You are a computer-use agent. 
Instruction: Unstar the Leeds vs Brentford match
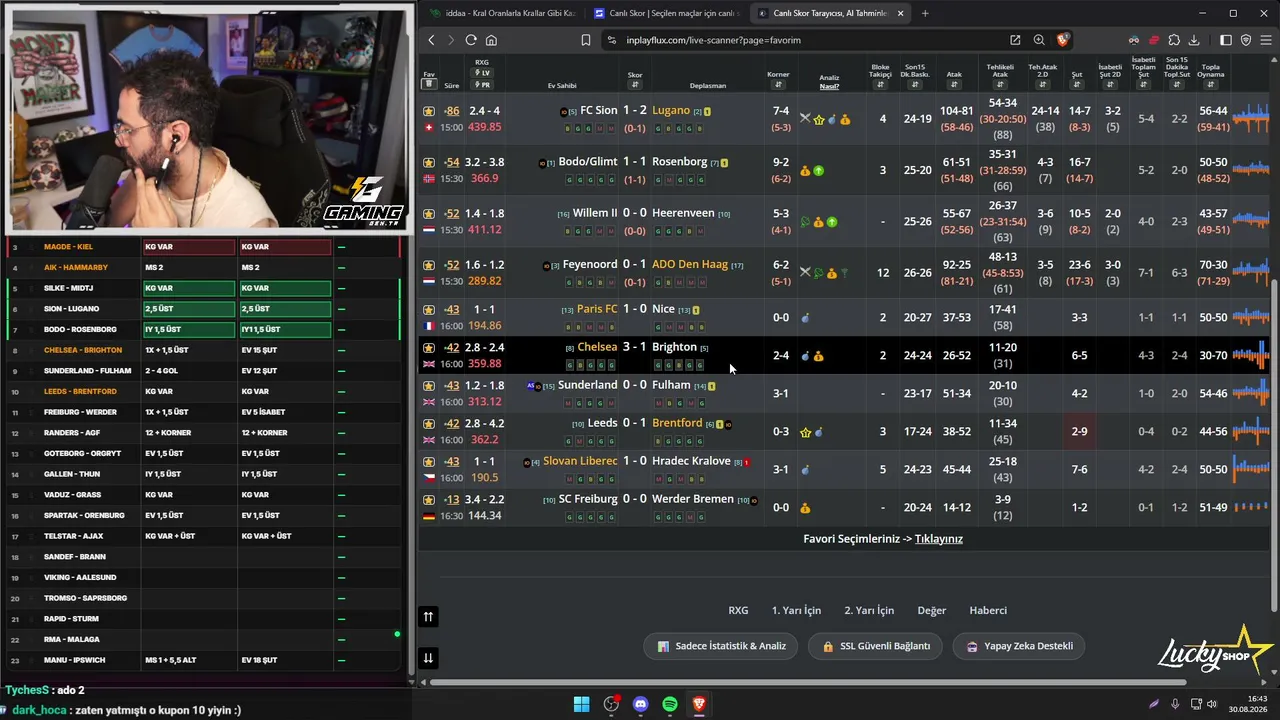click(x=429, y=424)
